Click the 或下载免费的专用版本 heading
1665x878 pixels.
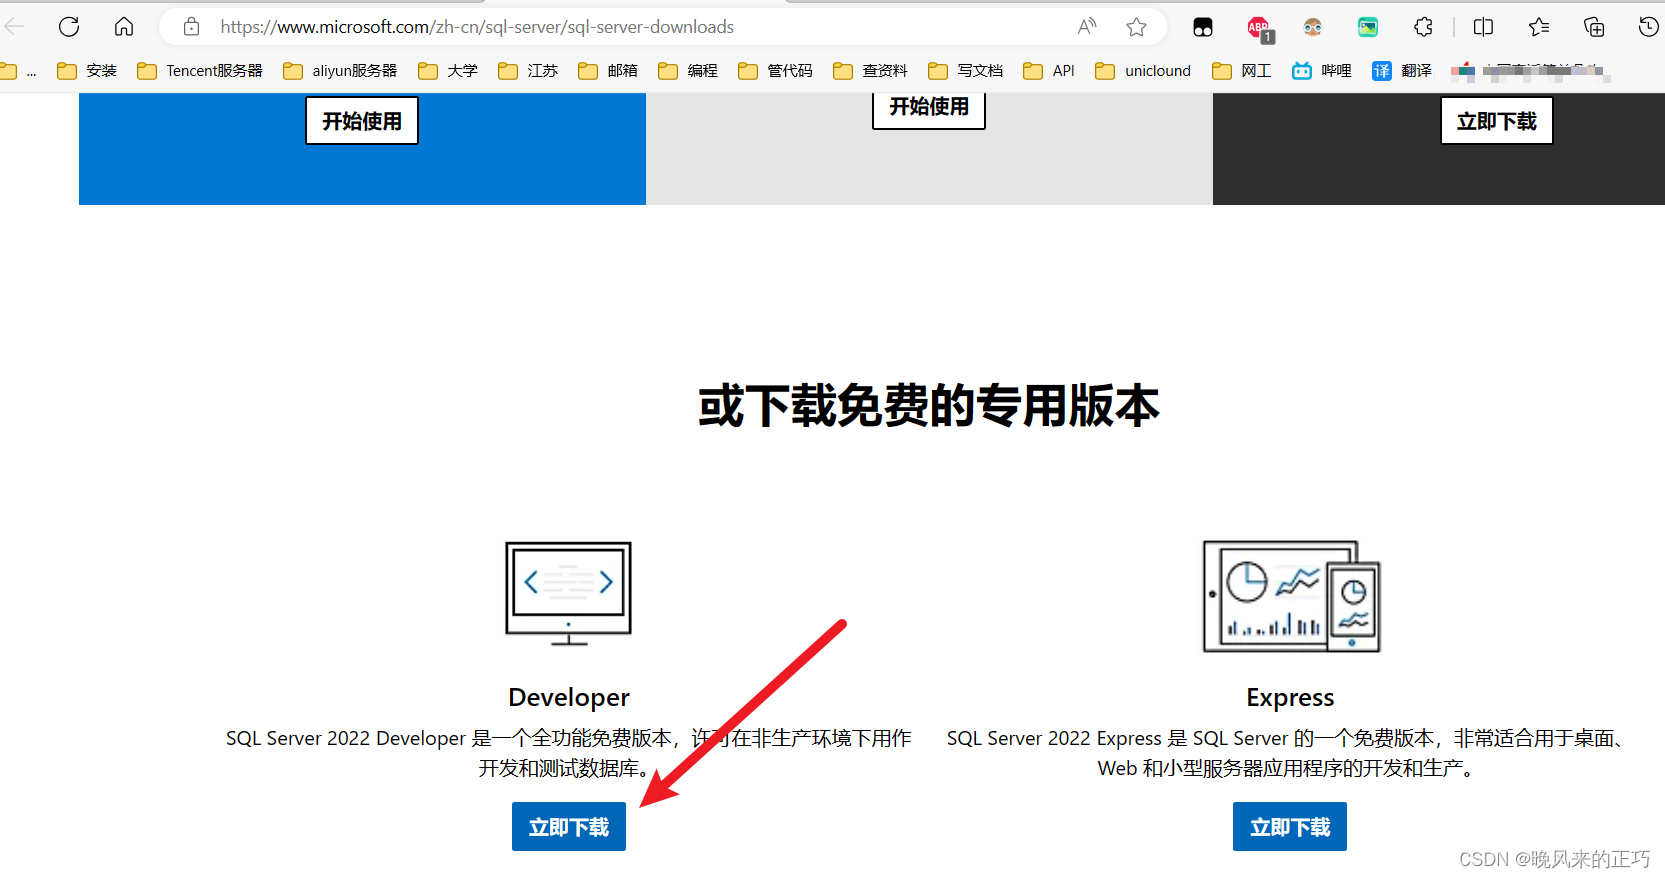[929, 406]
